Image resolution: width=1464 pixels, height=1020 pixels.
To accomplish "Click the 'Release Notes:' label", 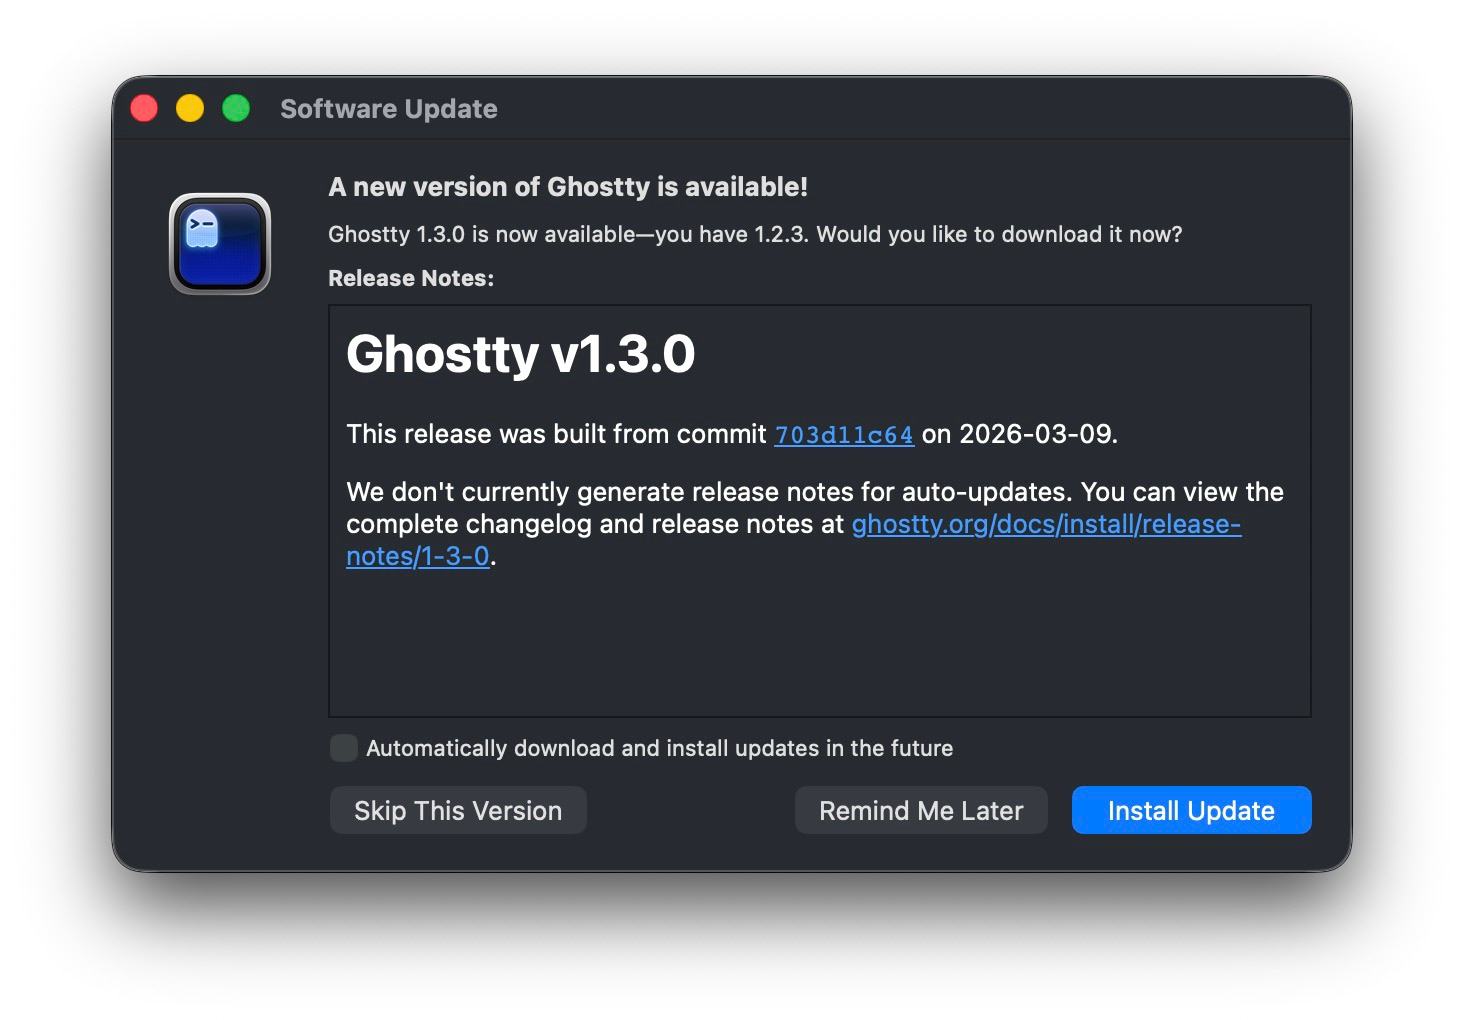I will point(411,278).
